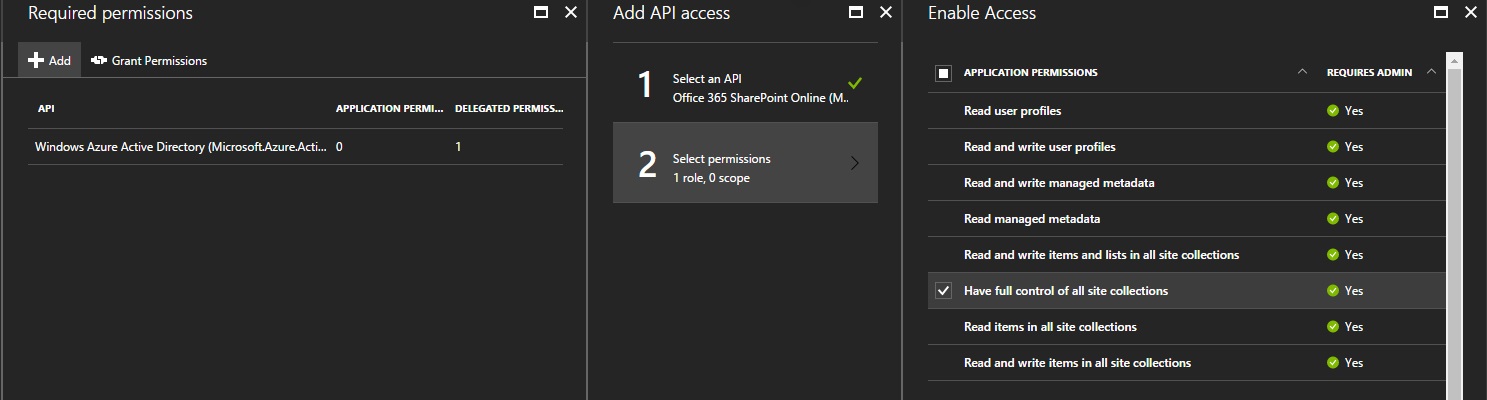Click the green checkmark on Select an API
Screen dimensions: 1487x400
click(853, 82)
